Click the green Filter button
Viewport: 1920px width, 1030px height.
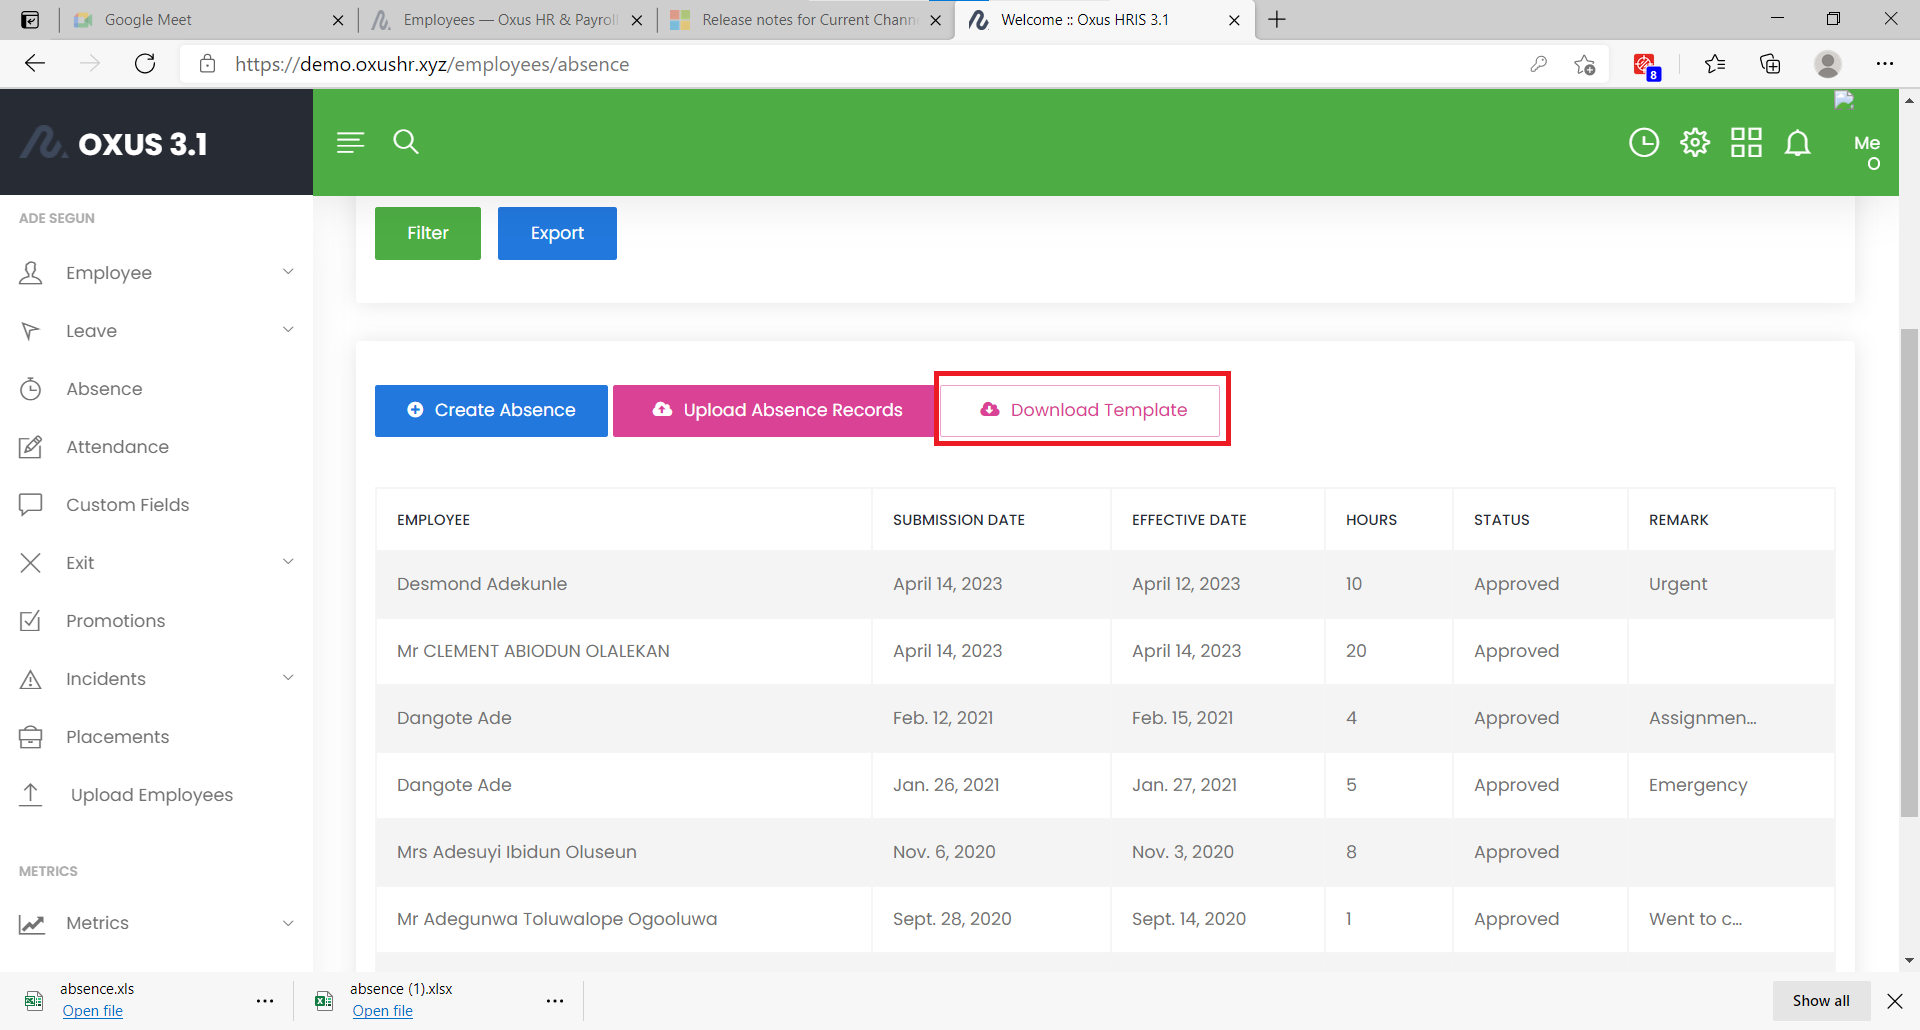(428, 233)
